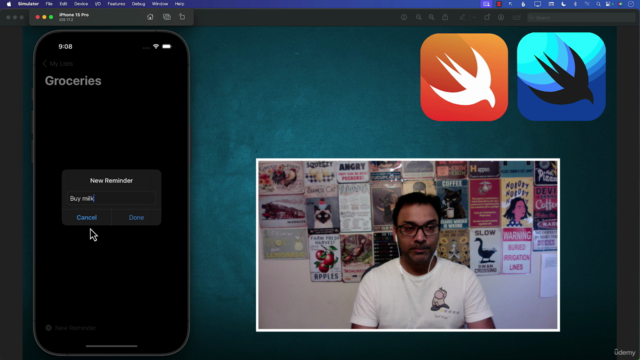
Task: Open the Device menu
Action: [81, 4]
